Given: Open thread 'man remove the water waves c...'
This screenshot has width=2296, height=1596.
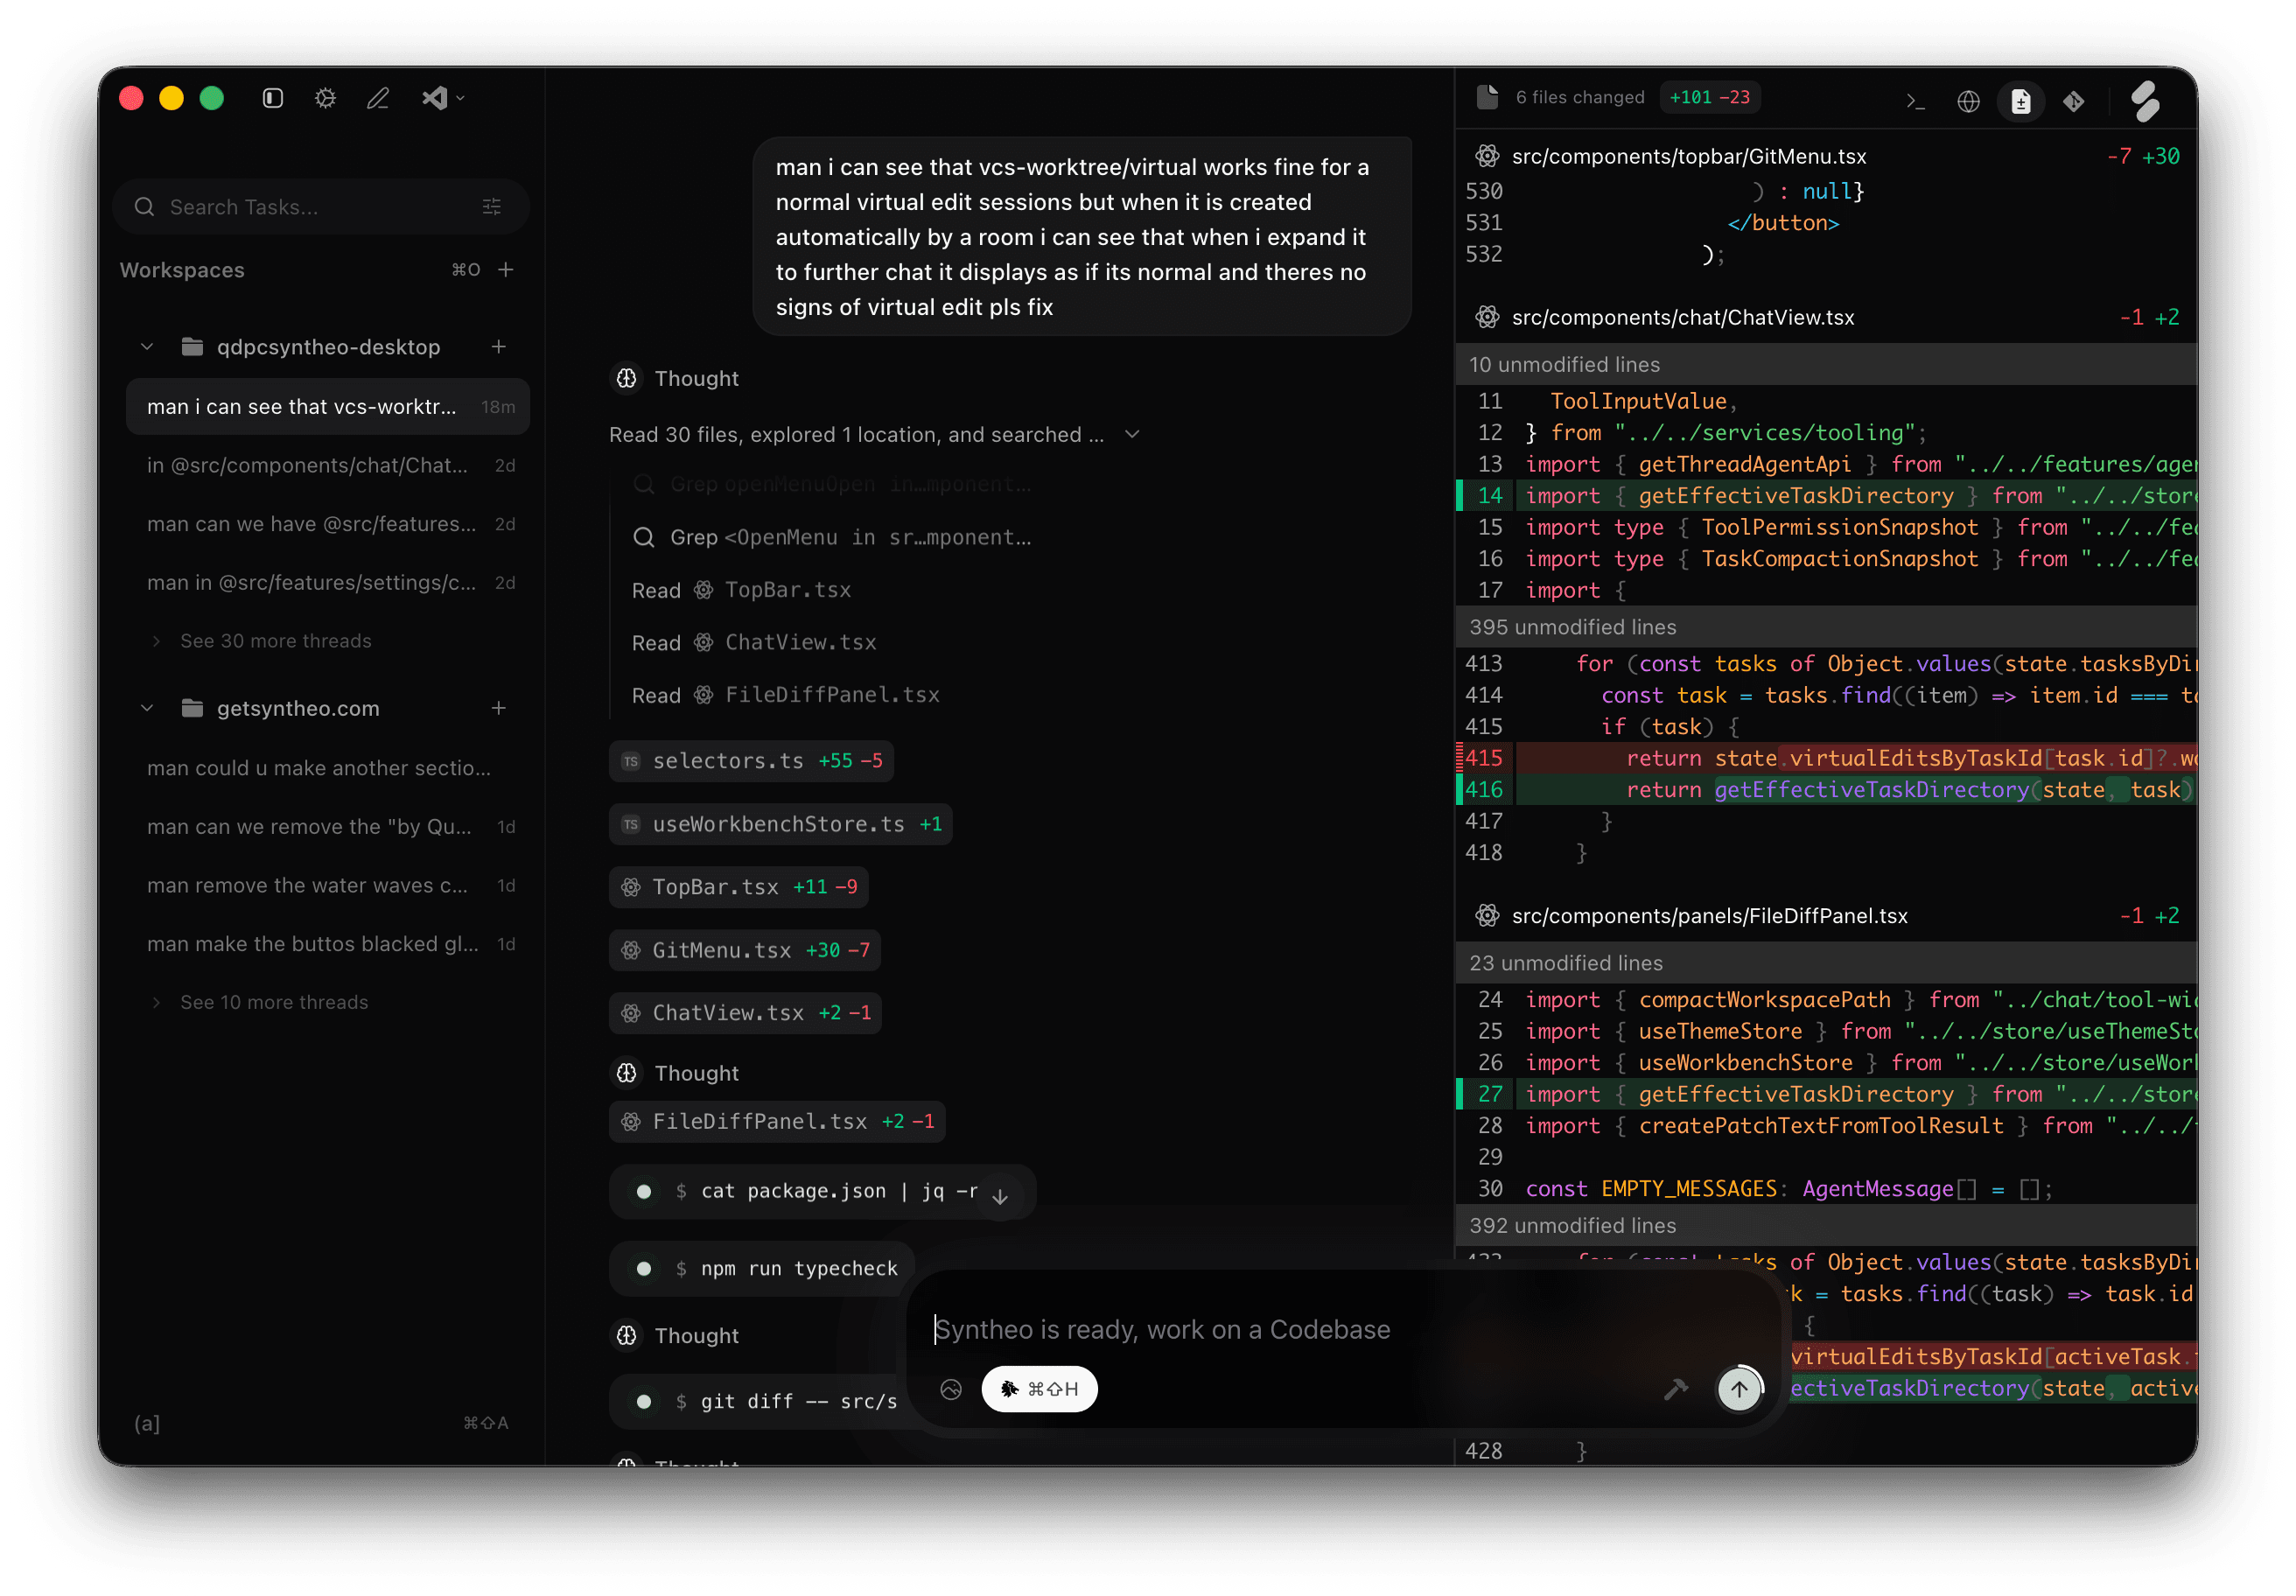Looking at the screenshot, I should [x=328, y=886].
